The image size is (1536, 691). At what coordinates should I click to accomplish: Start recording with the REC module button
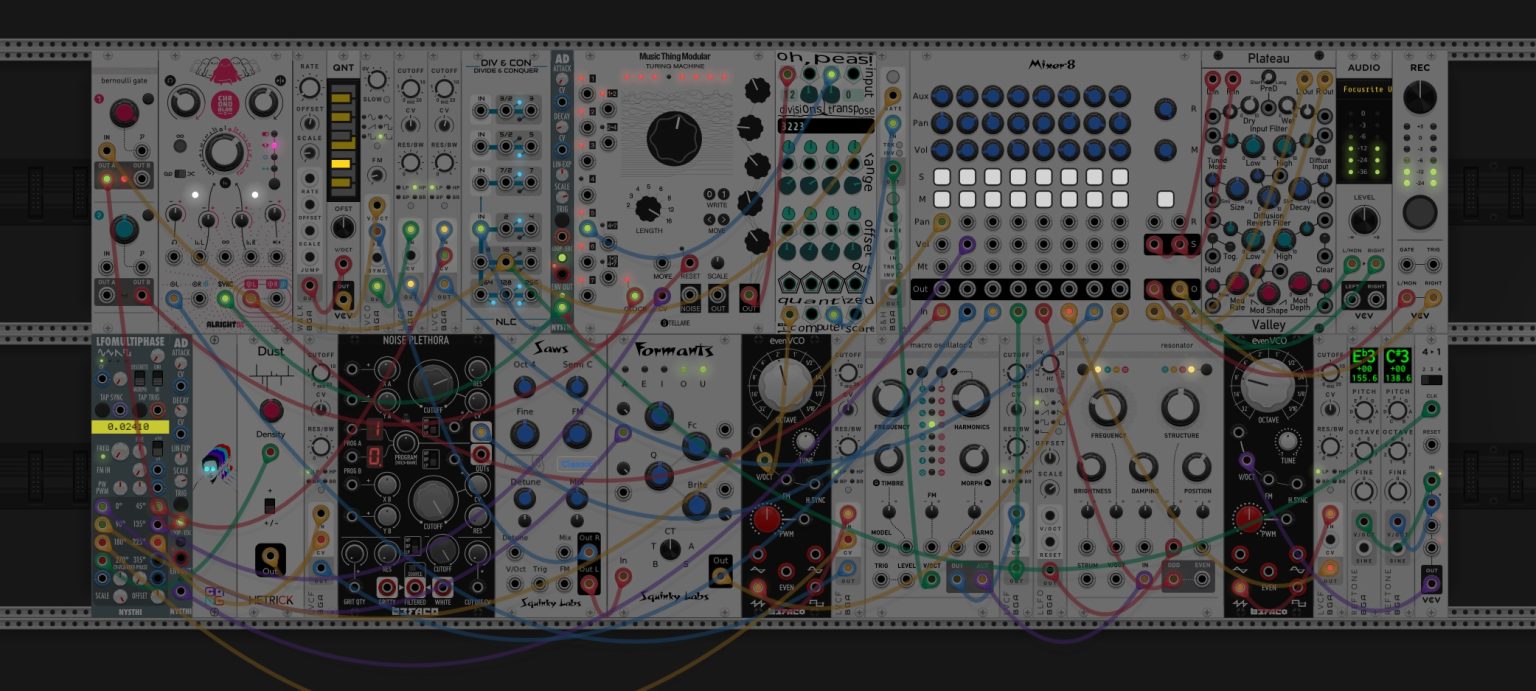pos(1420,212)
